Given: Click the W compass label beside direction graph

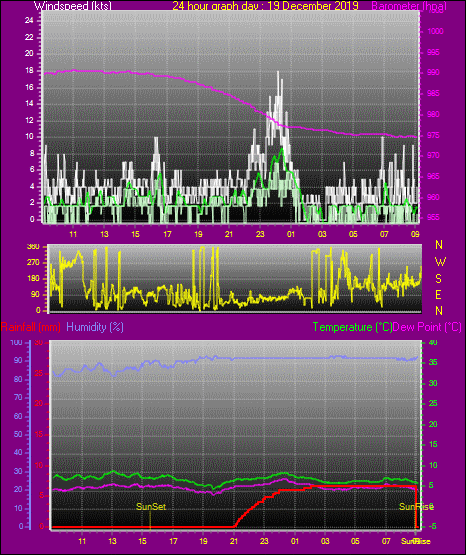Looking at the screenshot, I should click(440, 262).
